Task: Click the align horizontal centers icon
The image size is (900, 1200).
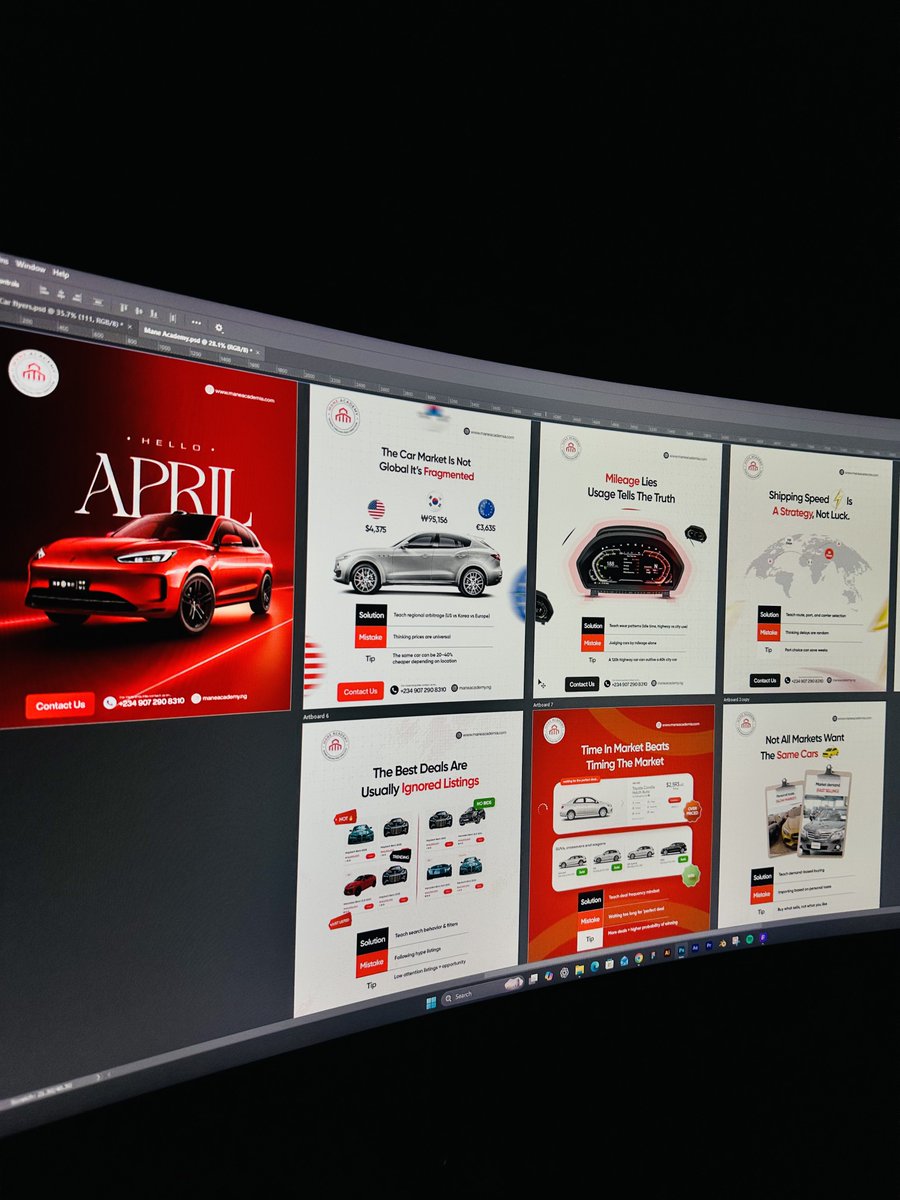Action: pyautogui.click(x=61, y=294)
